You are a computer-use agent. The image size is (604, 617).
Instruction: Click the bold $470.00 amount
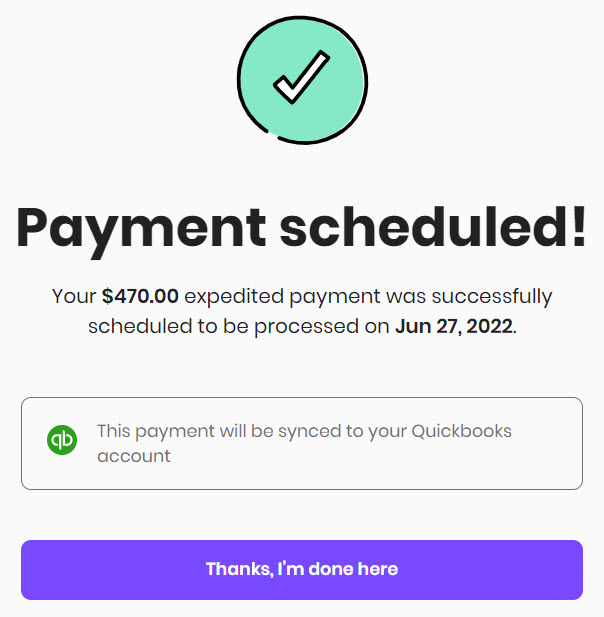click(x=140, y=296)
